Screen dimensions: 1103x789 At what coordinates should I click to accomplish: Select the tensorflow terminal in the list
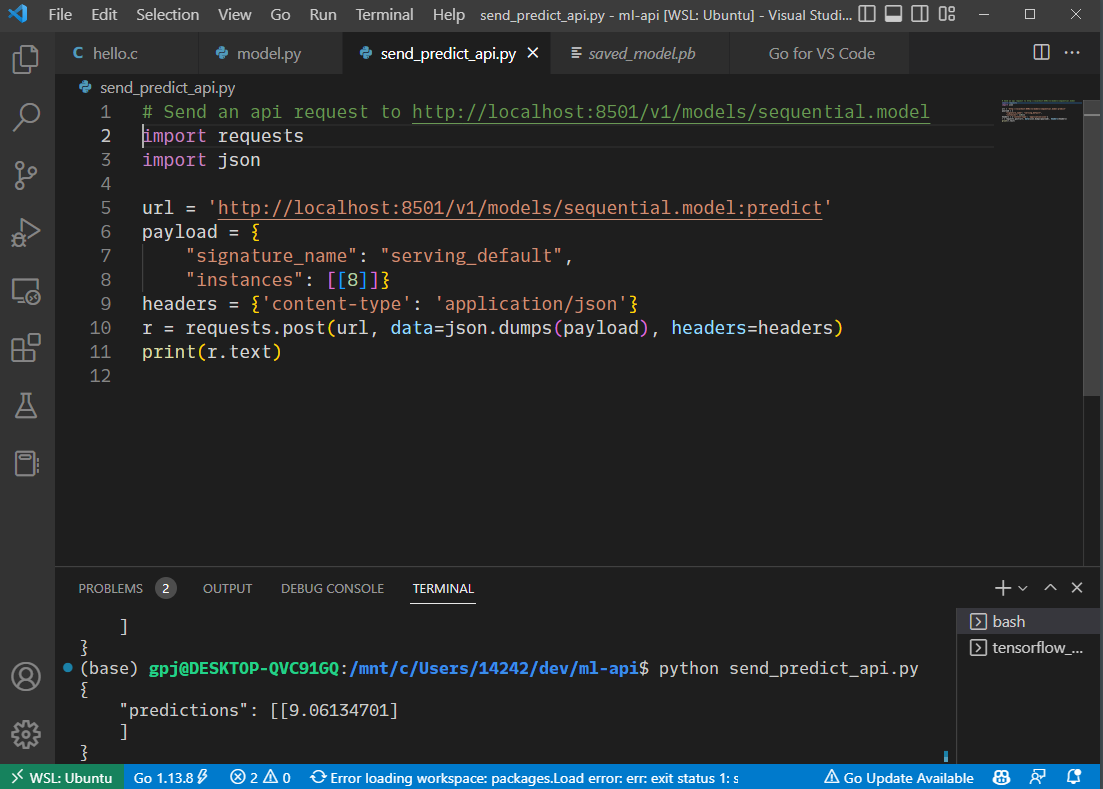1029,647
